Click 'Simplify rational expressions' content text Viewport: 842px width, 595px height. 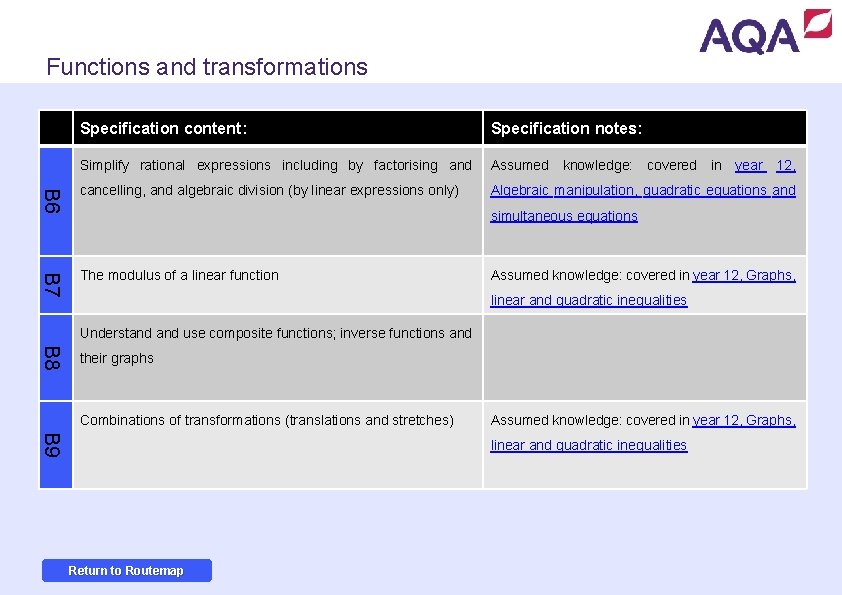pos(275,178)
